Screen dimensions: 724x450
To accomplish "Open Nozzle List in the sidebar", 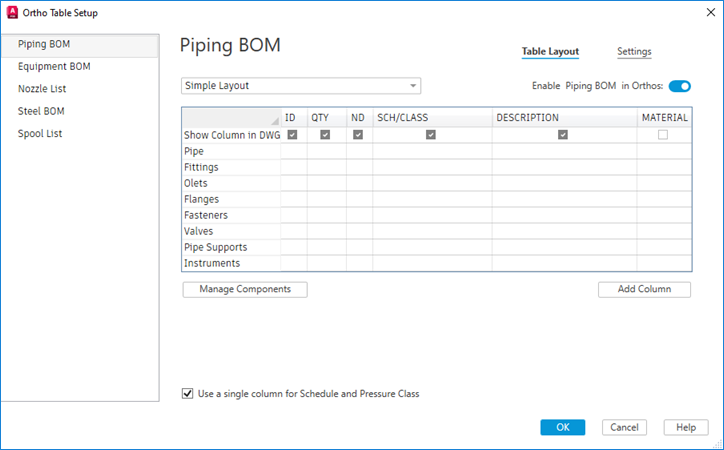I will tap(42, 89).
